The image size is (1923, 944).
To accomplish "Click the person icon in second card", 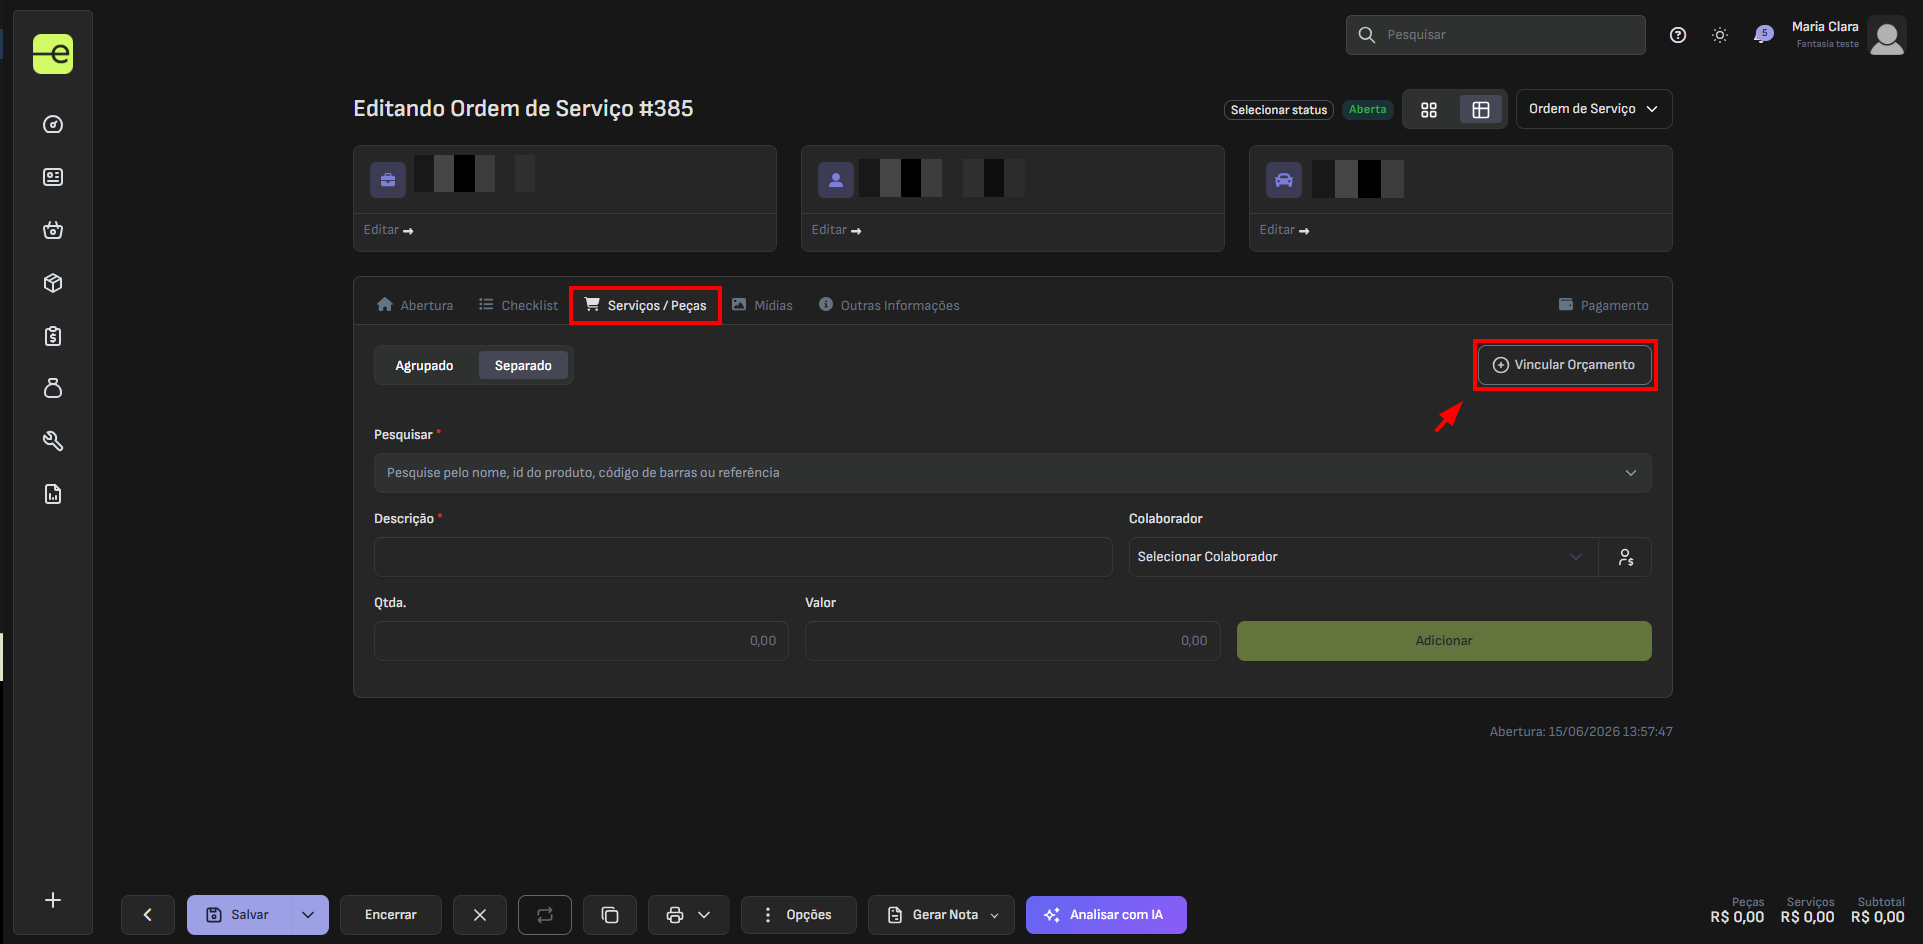I will click(836, 180).
